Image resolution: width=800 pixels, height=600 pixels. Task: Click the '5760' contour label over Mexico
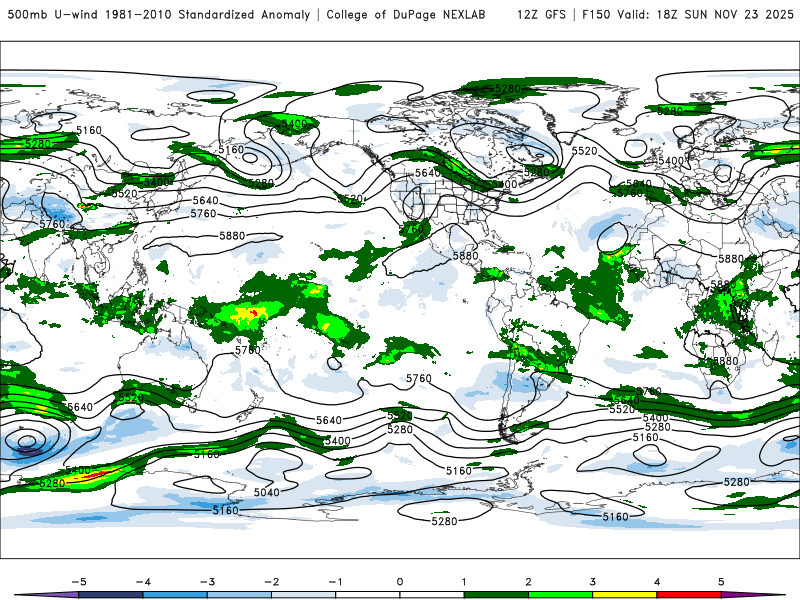(x=411, y=229)
